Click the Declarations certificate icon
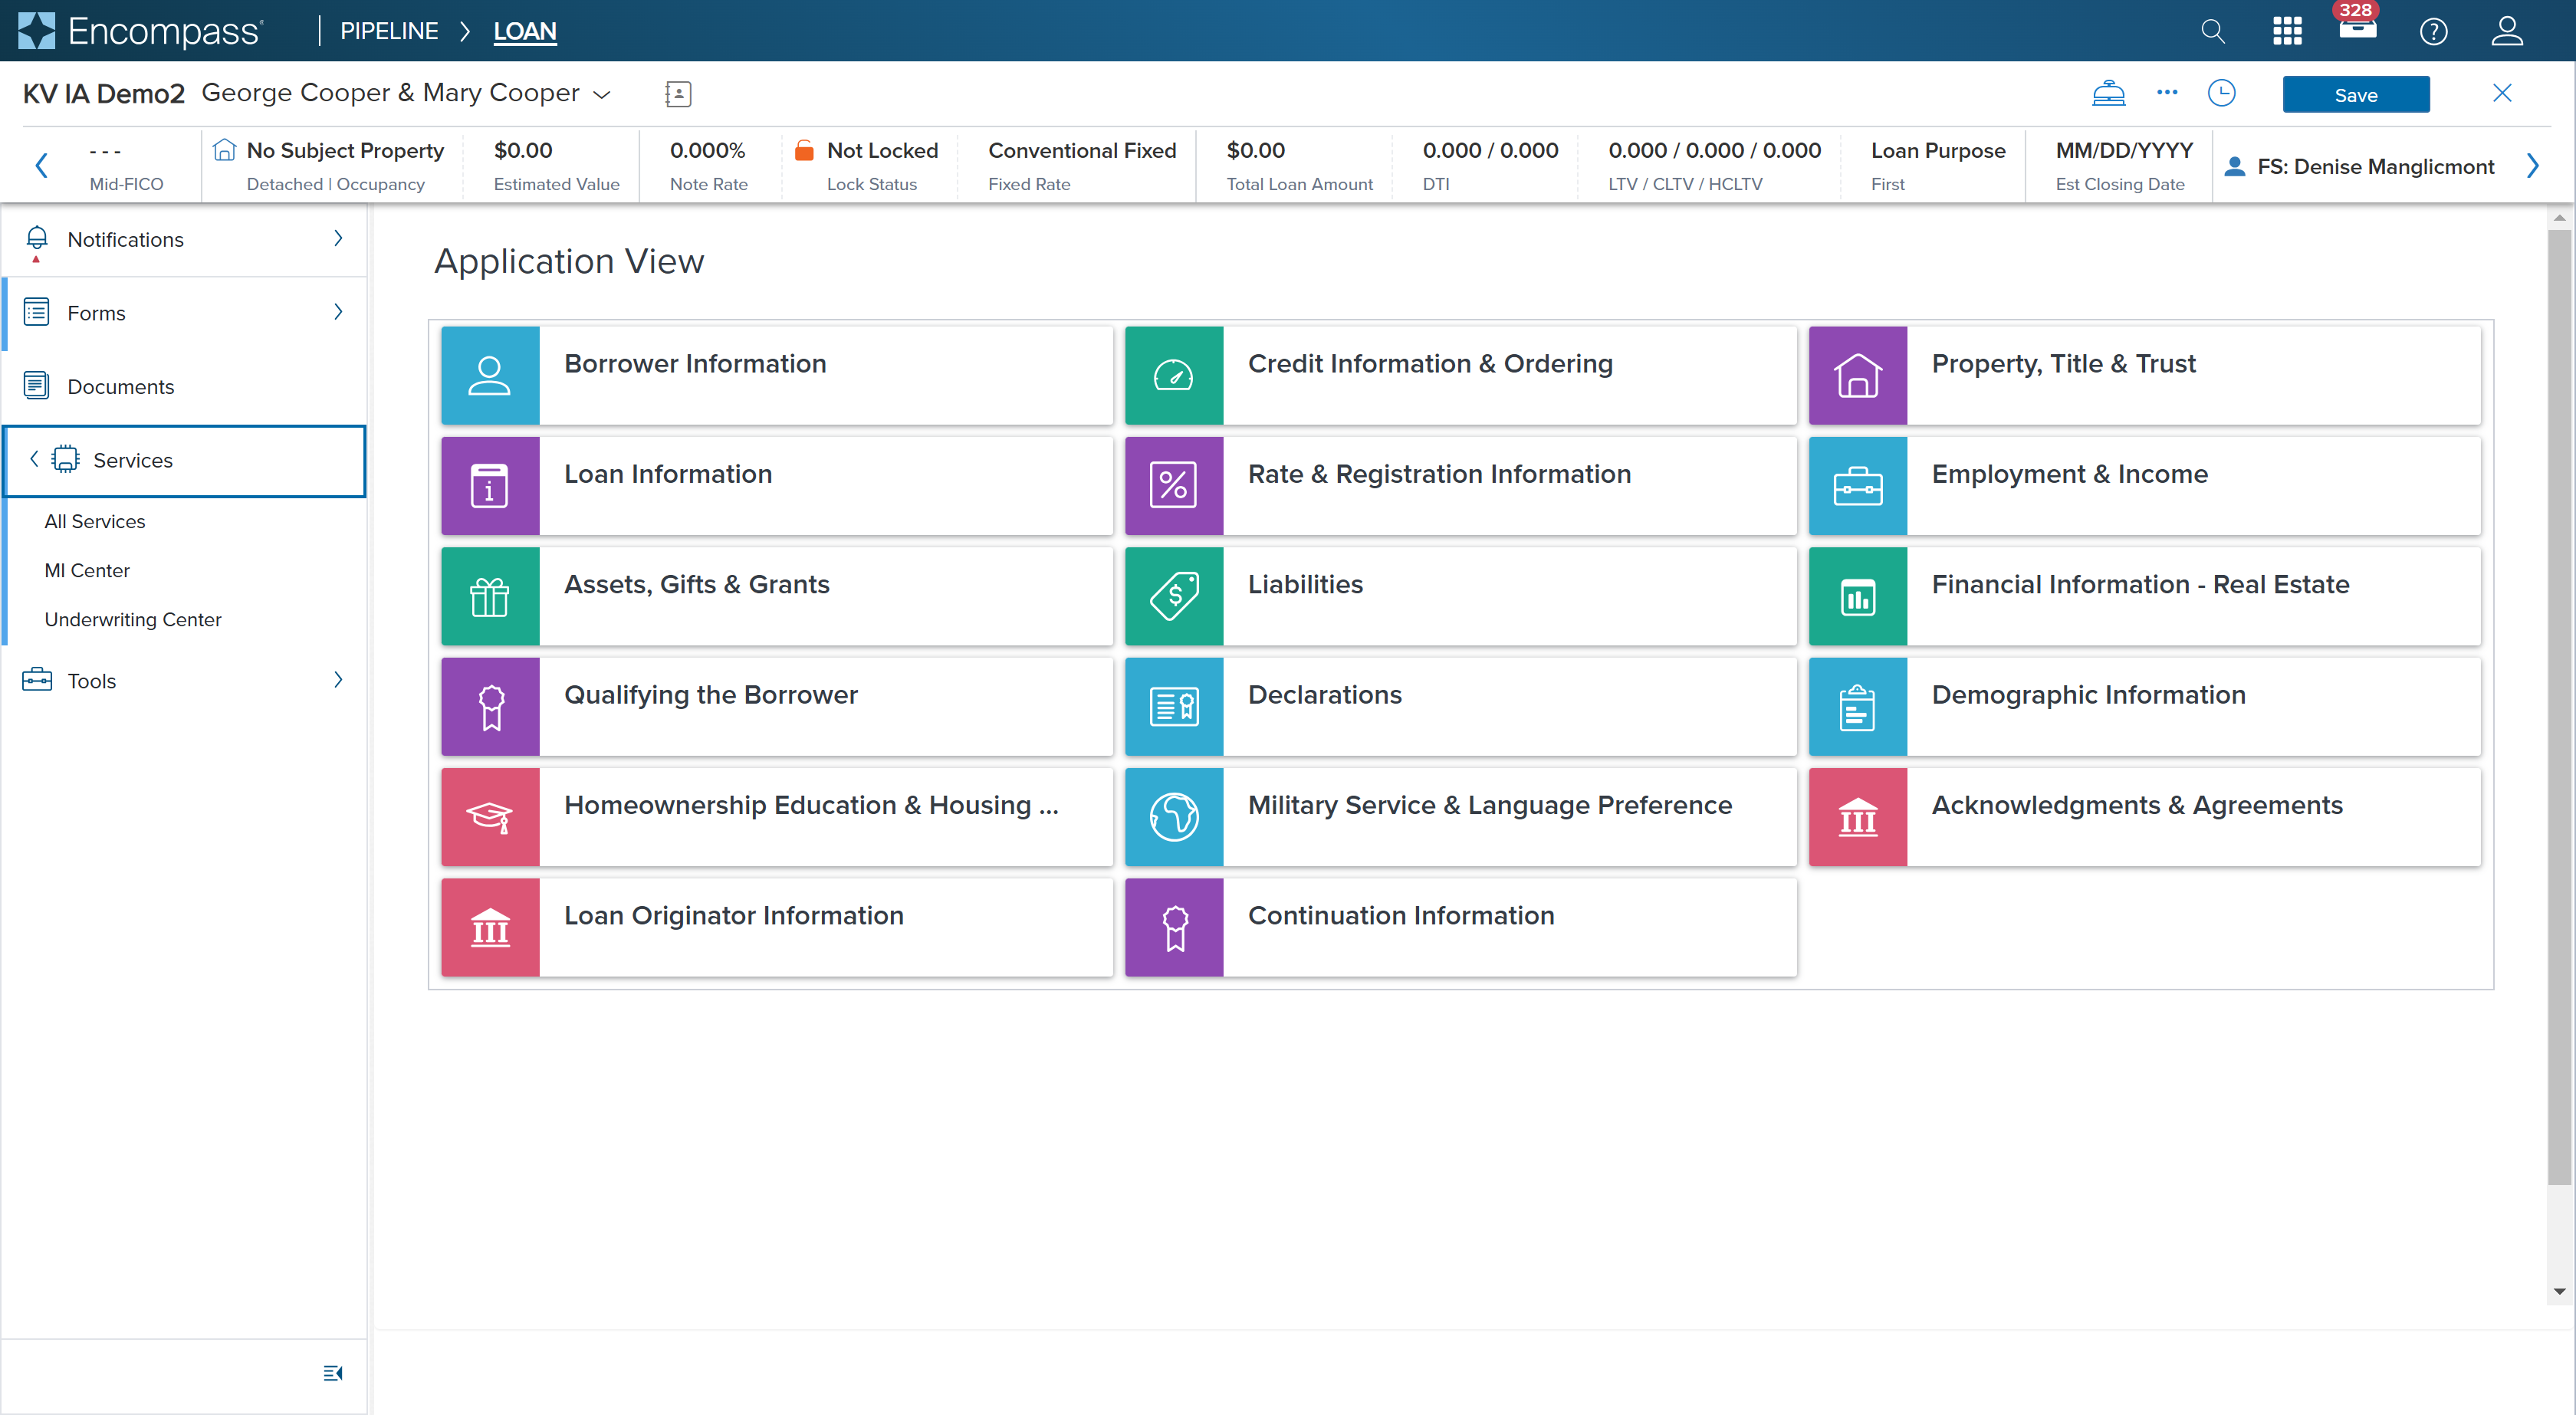This screenshot has height=1415, width=2576. [x=1174, y=707]
